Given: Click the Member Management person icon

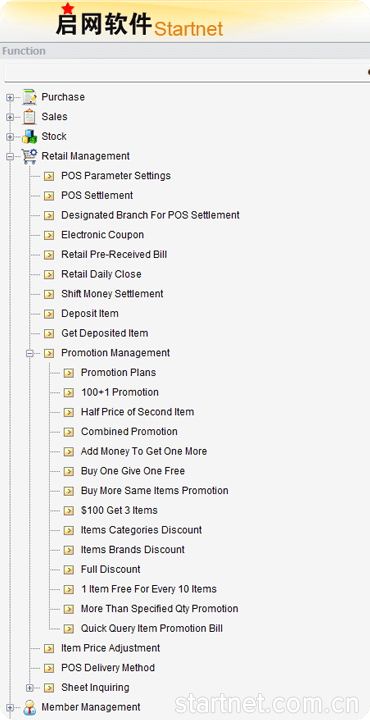Looking at the screenshot, I should click(x=29, y=708).
